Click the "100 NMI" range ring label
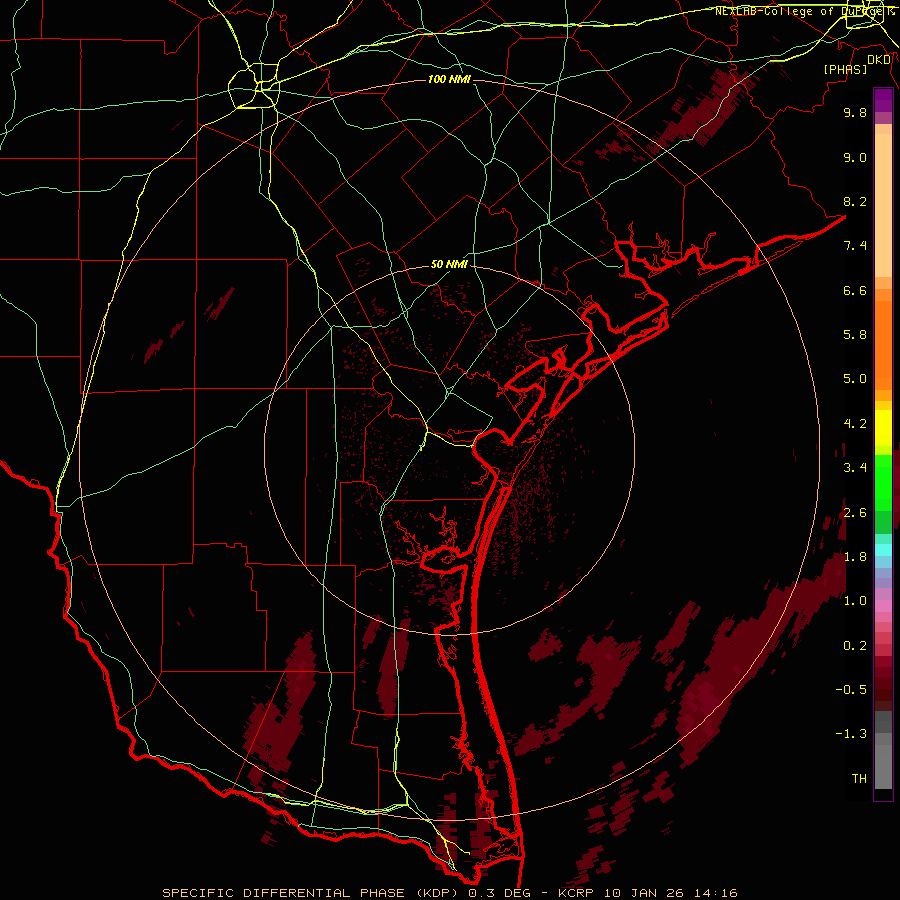This screenshot has width=900, height=900. [x=449, y=79]
